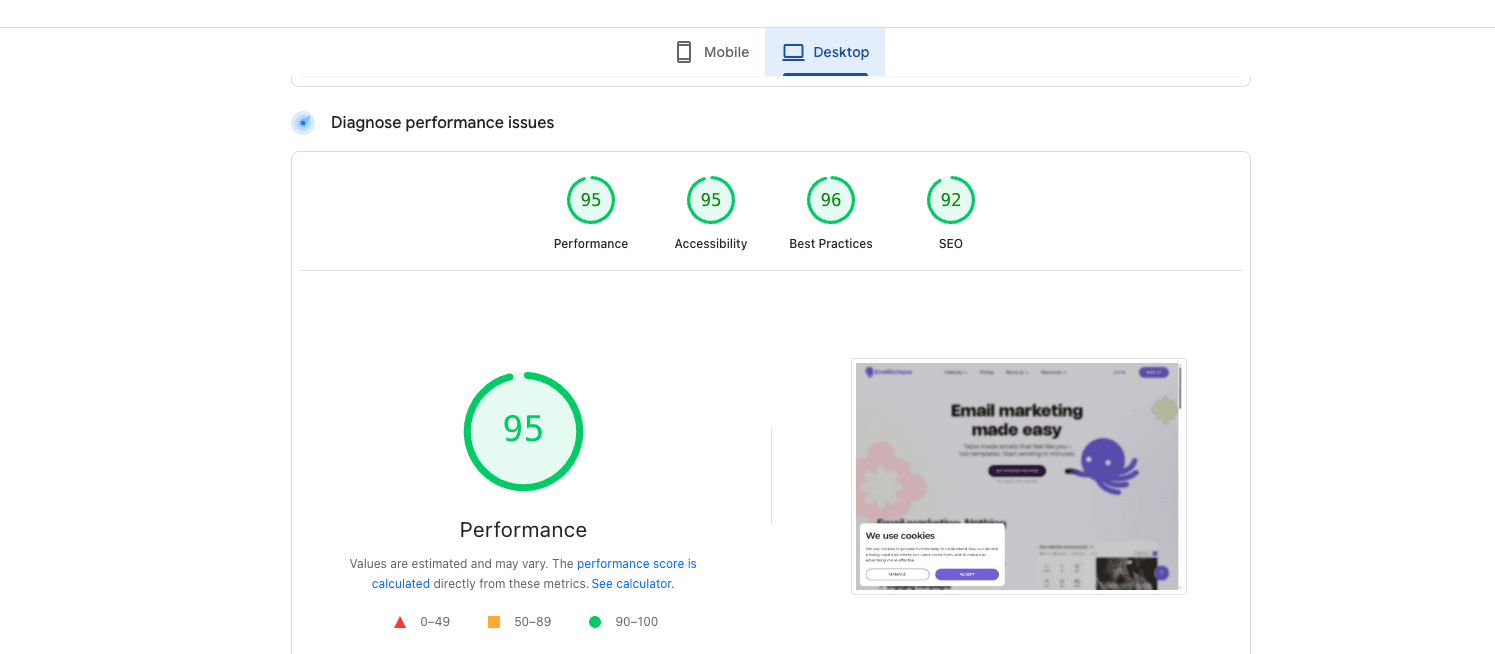This screenshot has height=654, width=1495.
Task: Jump to Best Practices score gauge 96
Action: (831, 200)
